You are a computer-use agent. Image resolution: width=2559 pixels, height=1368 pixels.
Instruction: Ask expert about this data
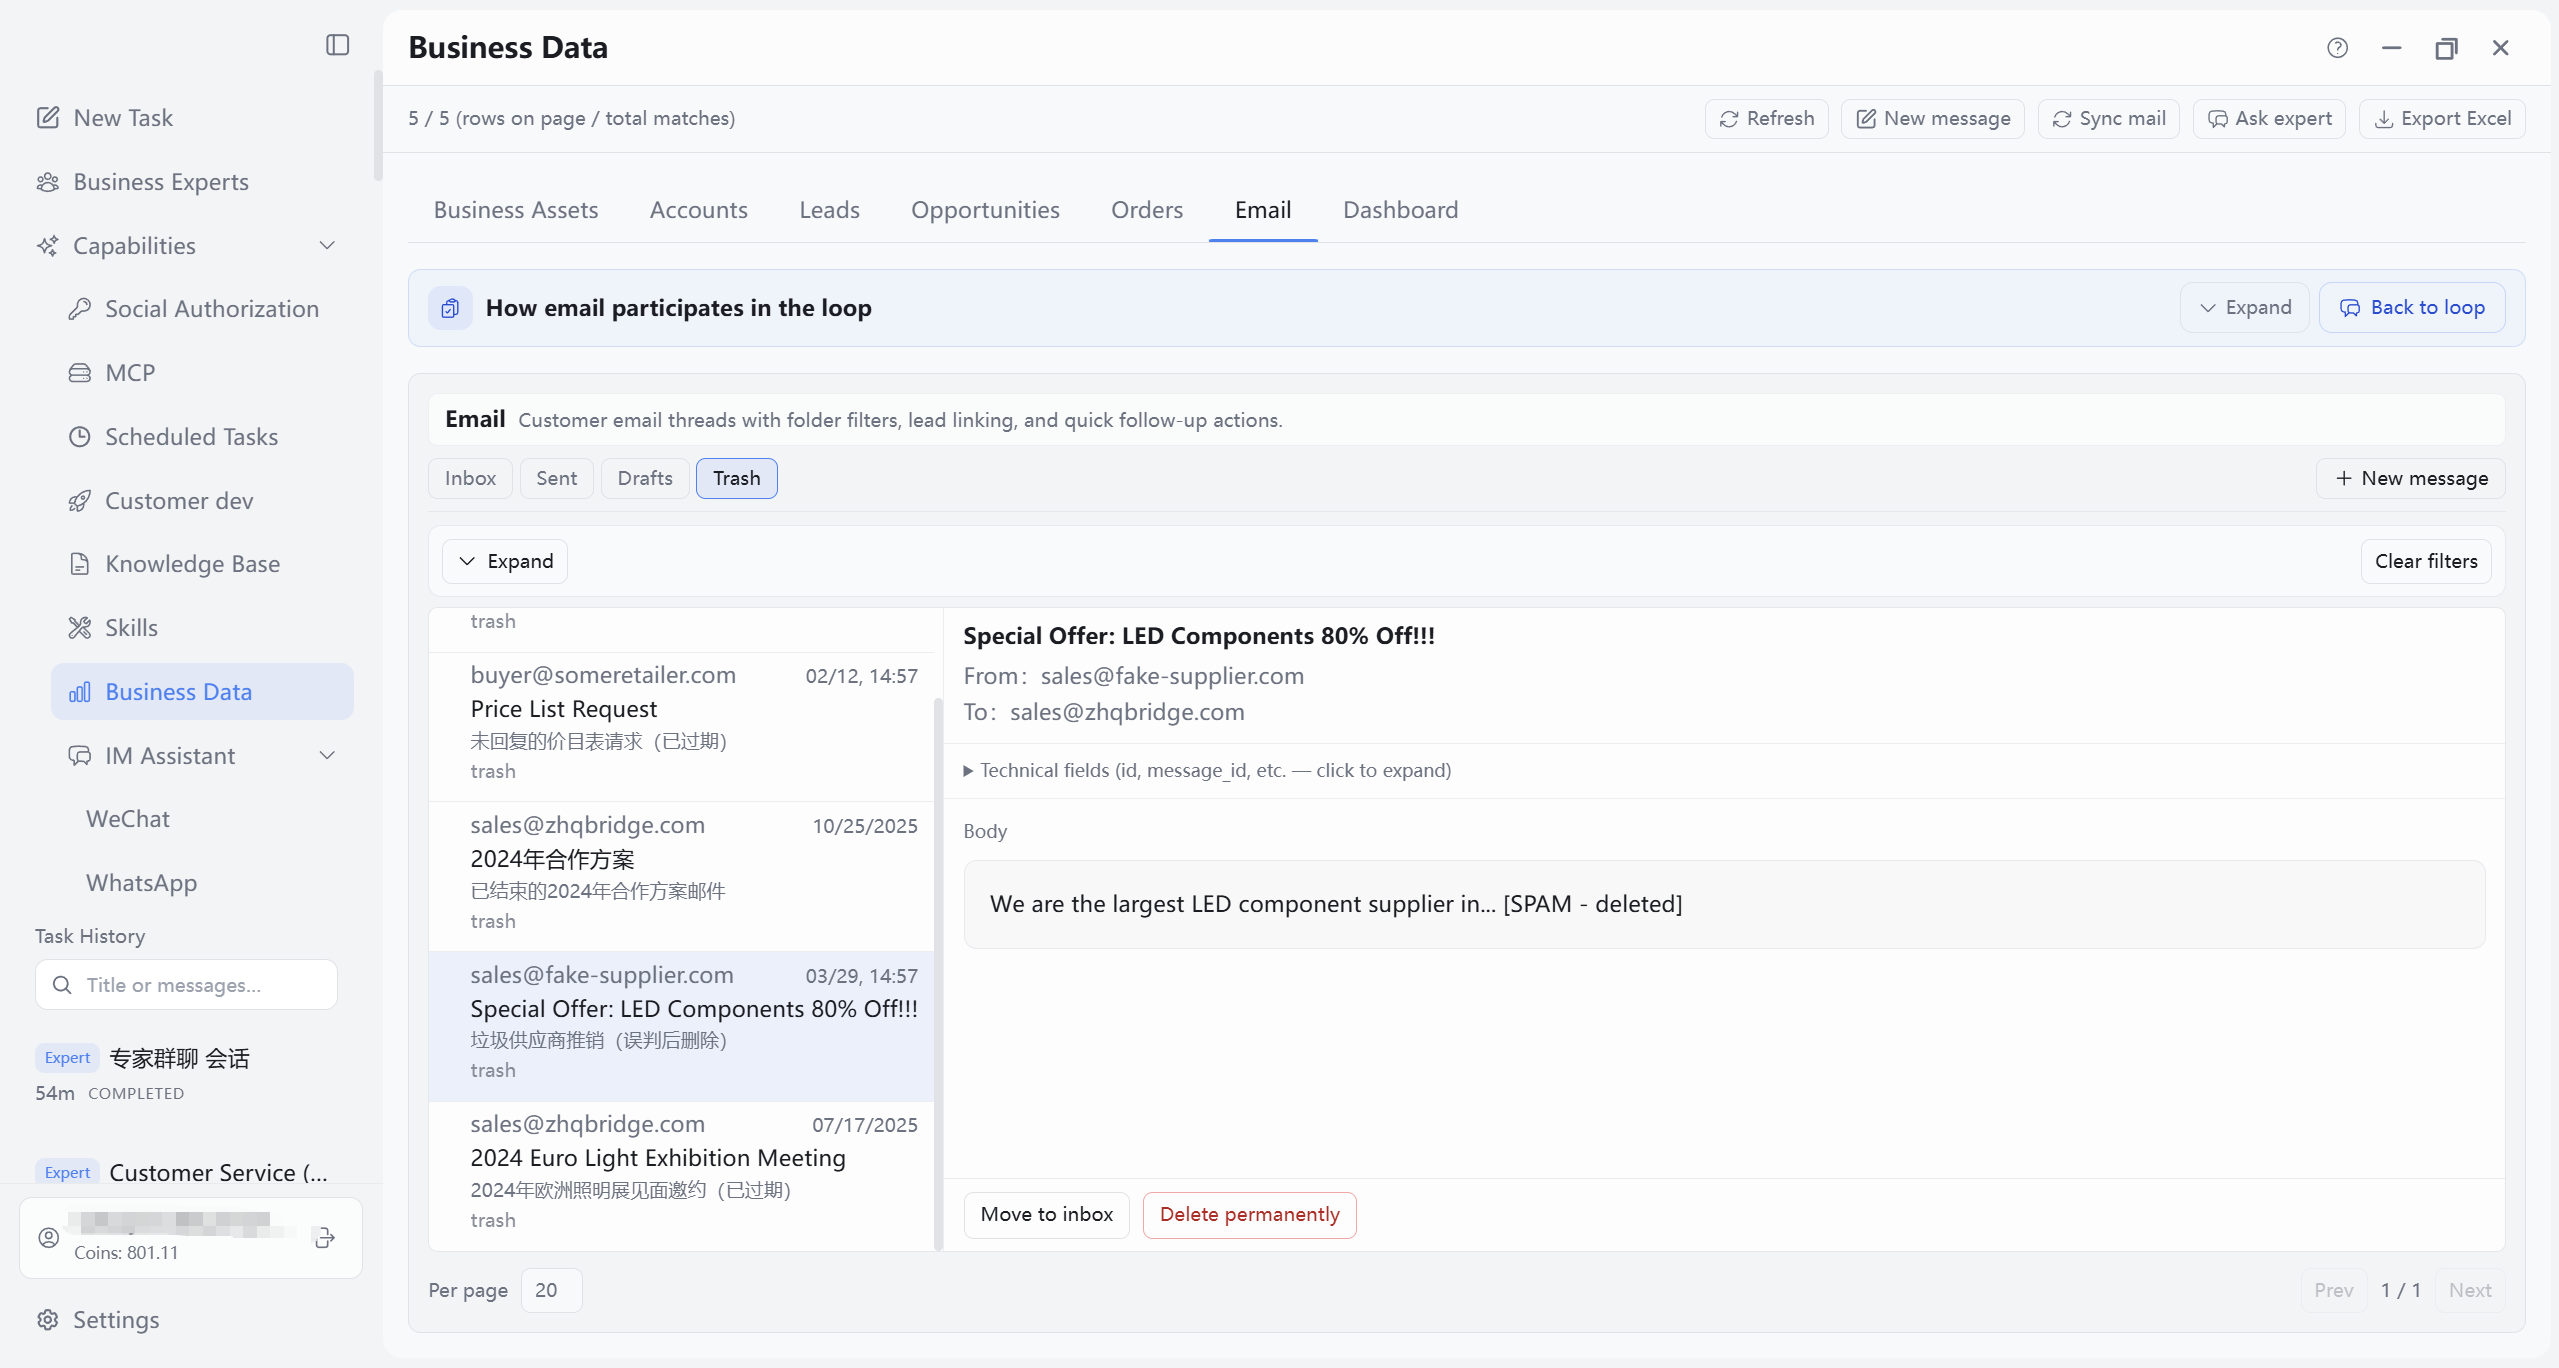(x=2269, y=119)
